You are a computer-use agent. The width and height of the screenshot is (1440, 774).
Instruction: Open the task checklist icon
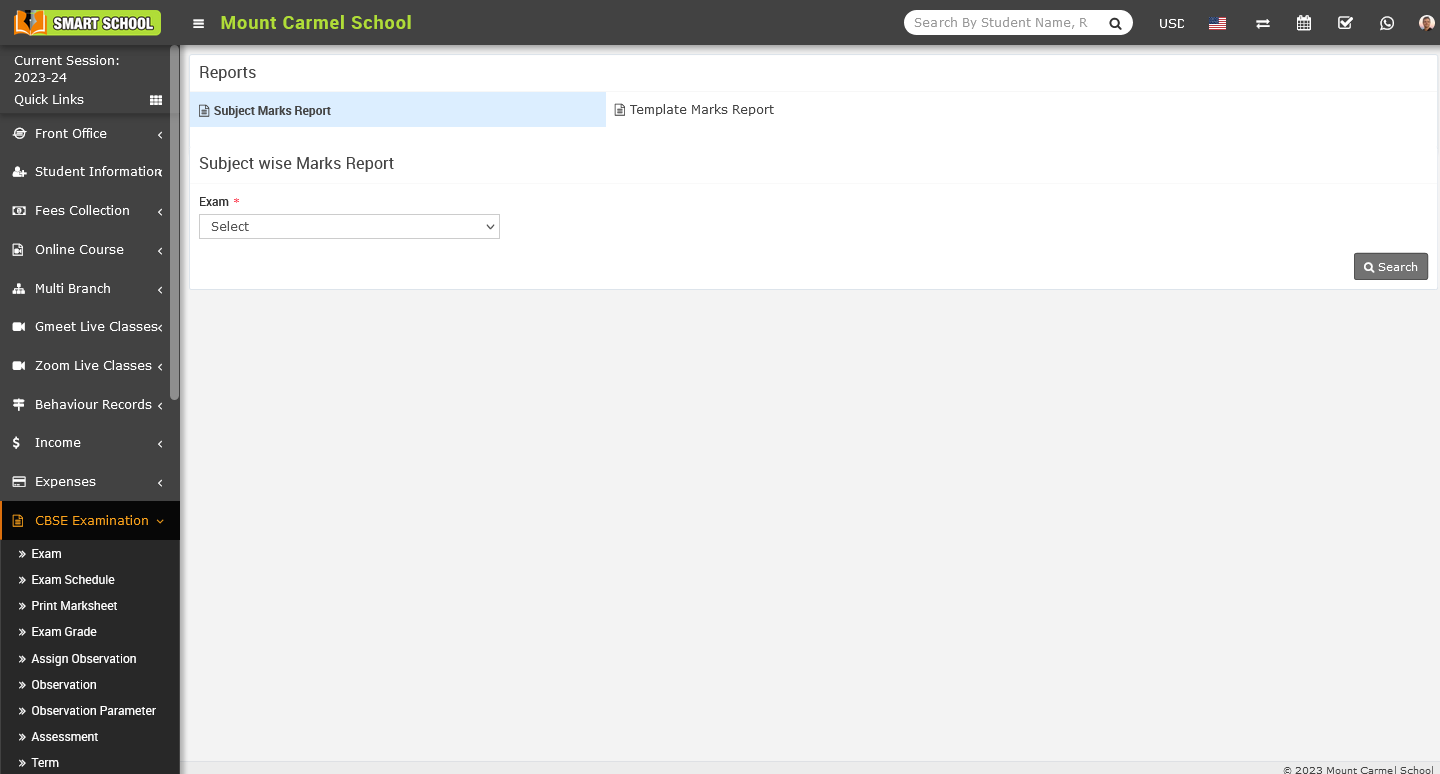(x=1345, y=23)
